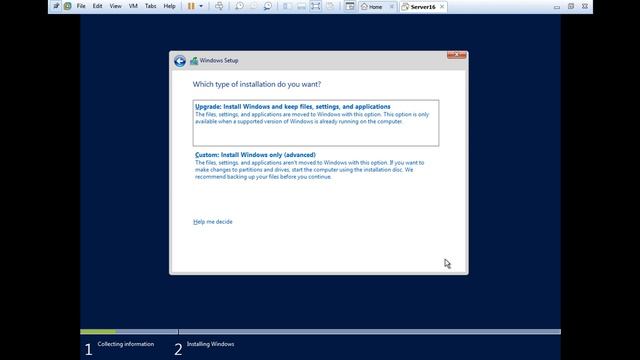
Task: Go back in Windows Setup
Action: coord(180,61)
